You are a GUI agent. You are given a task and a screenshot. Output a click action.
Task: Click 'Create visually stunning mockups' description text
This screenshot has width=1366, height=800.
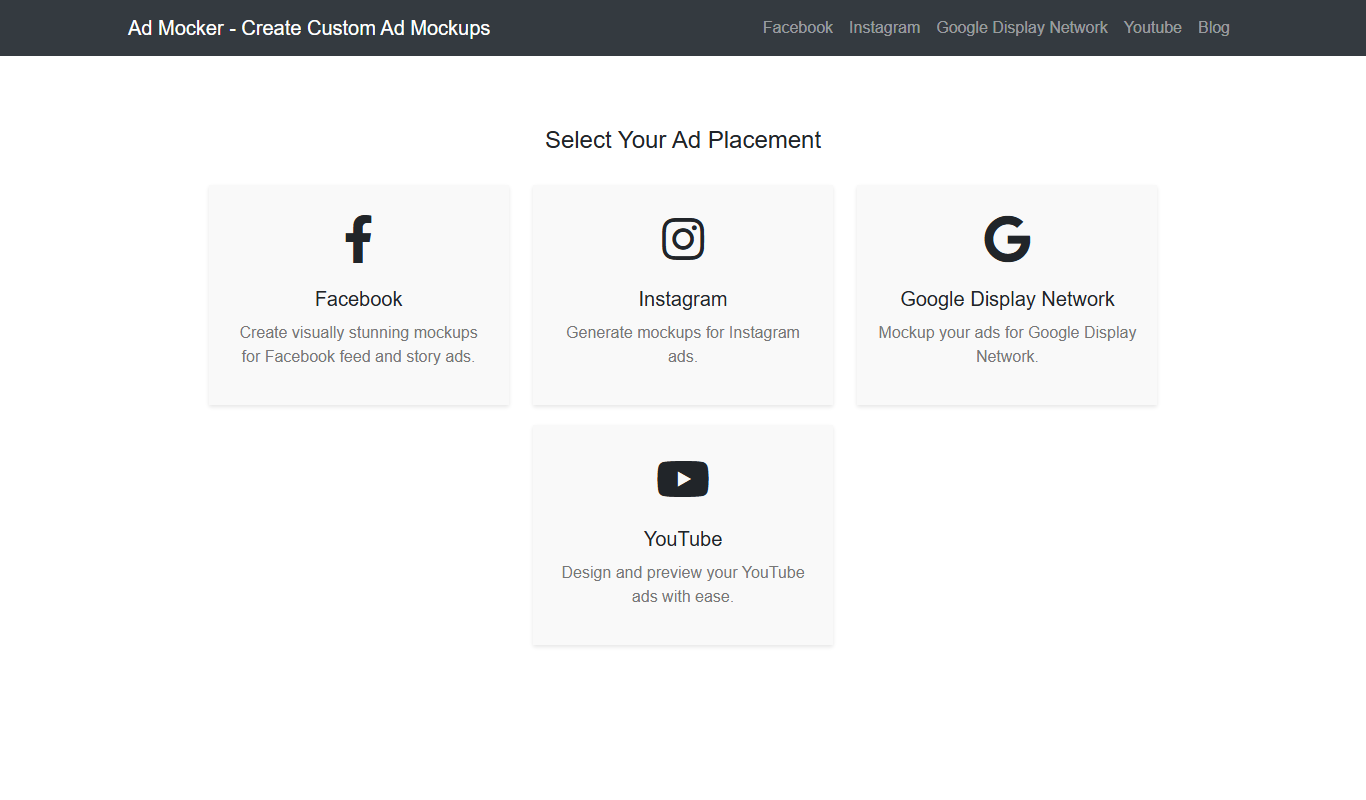[358, 332]
